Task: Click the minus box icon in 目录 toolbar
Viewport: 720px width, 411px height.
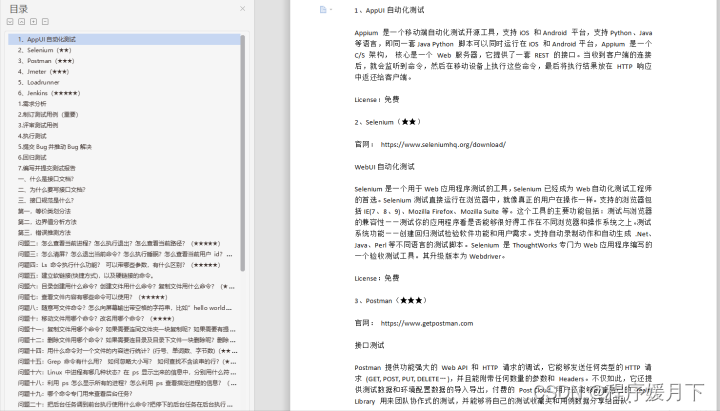Action: 45,22
